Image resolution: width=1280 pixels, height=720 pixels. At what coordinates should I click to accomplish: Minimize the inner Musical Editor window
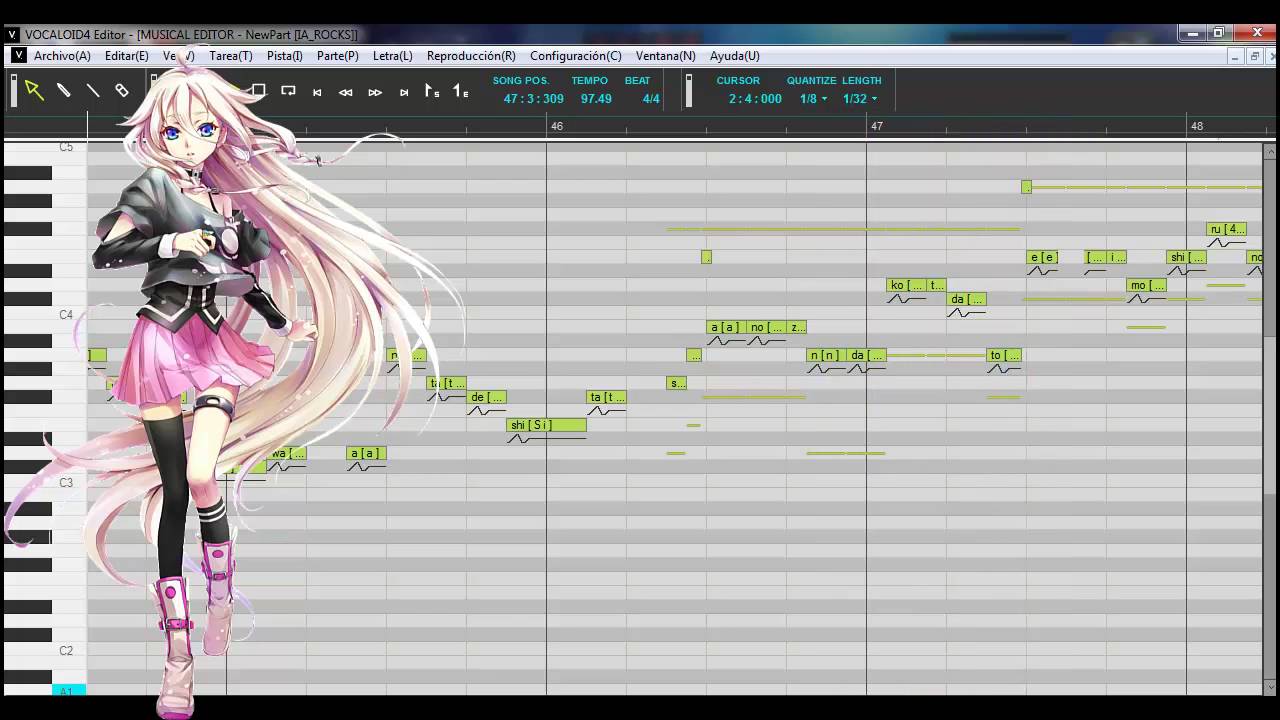click(x=1236, y=57)
